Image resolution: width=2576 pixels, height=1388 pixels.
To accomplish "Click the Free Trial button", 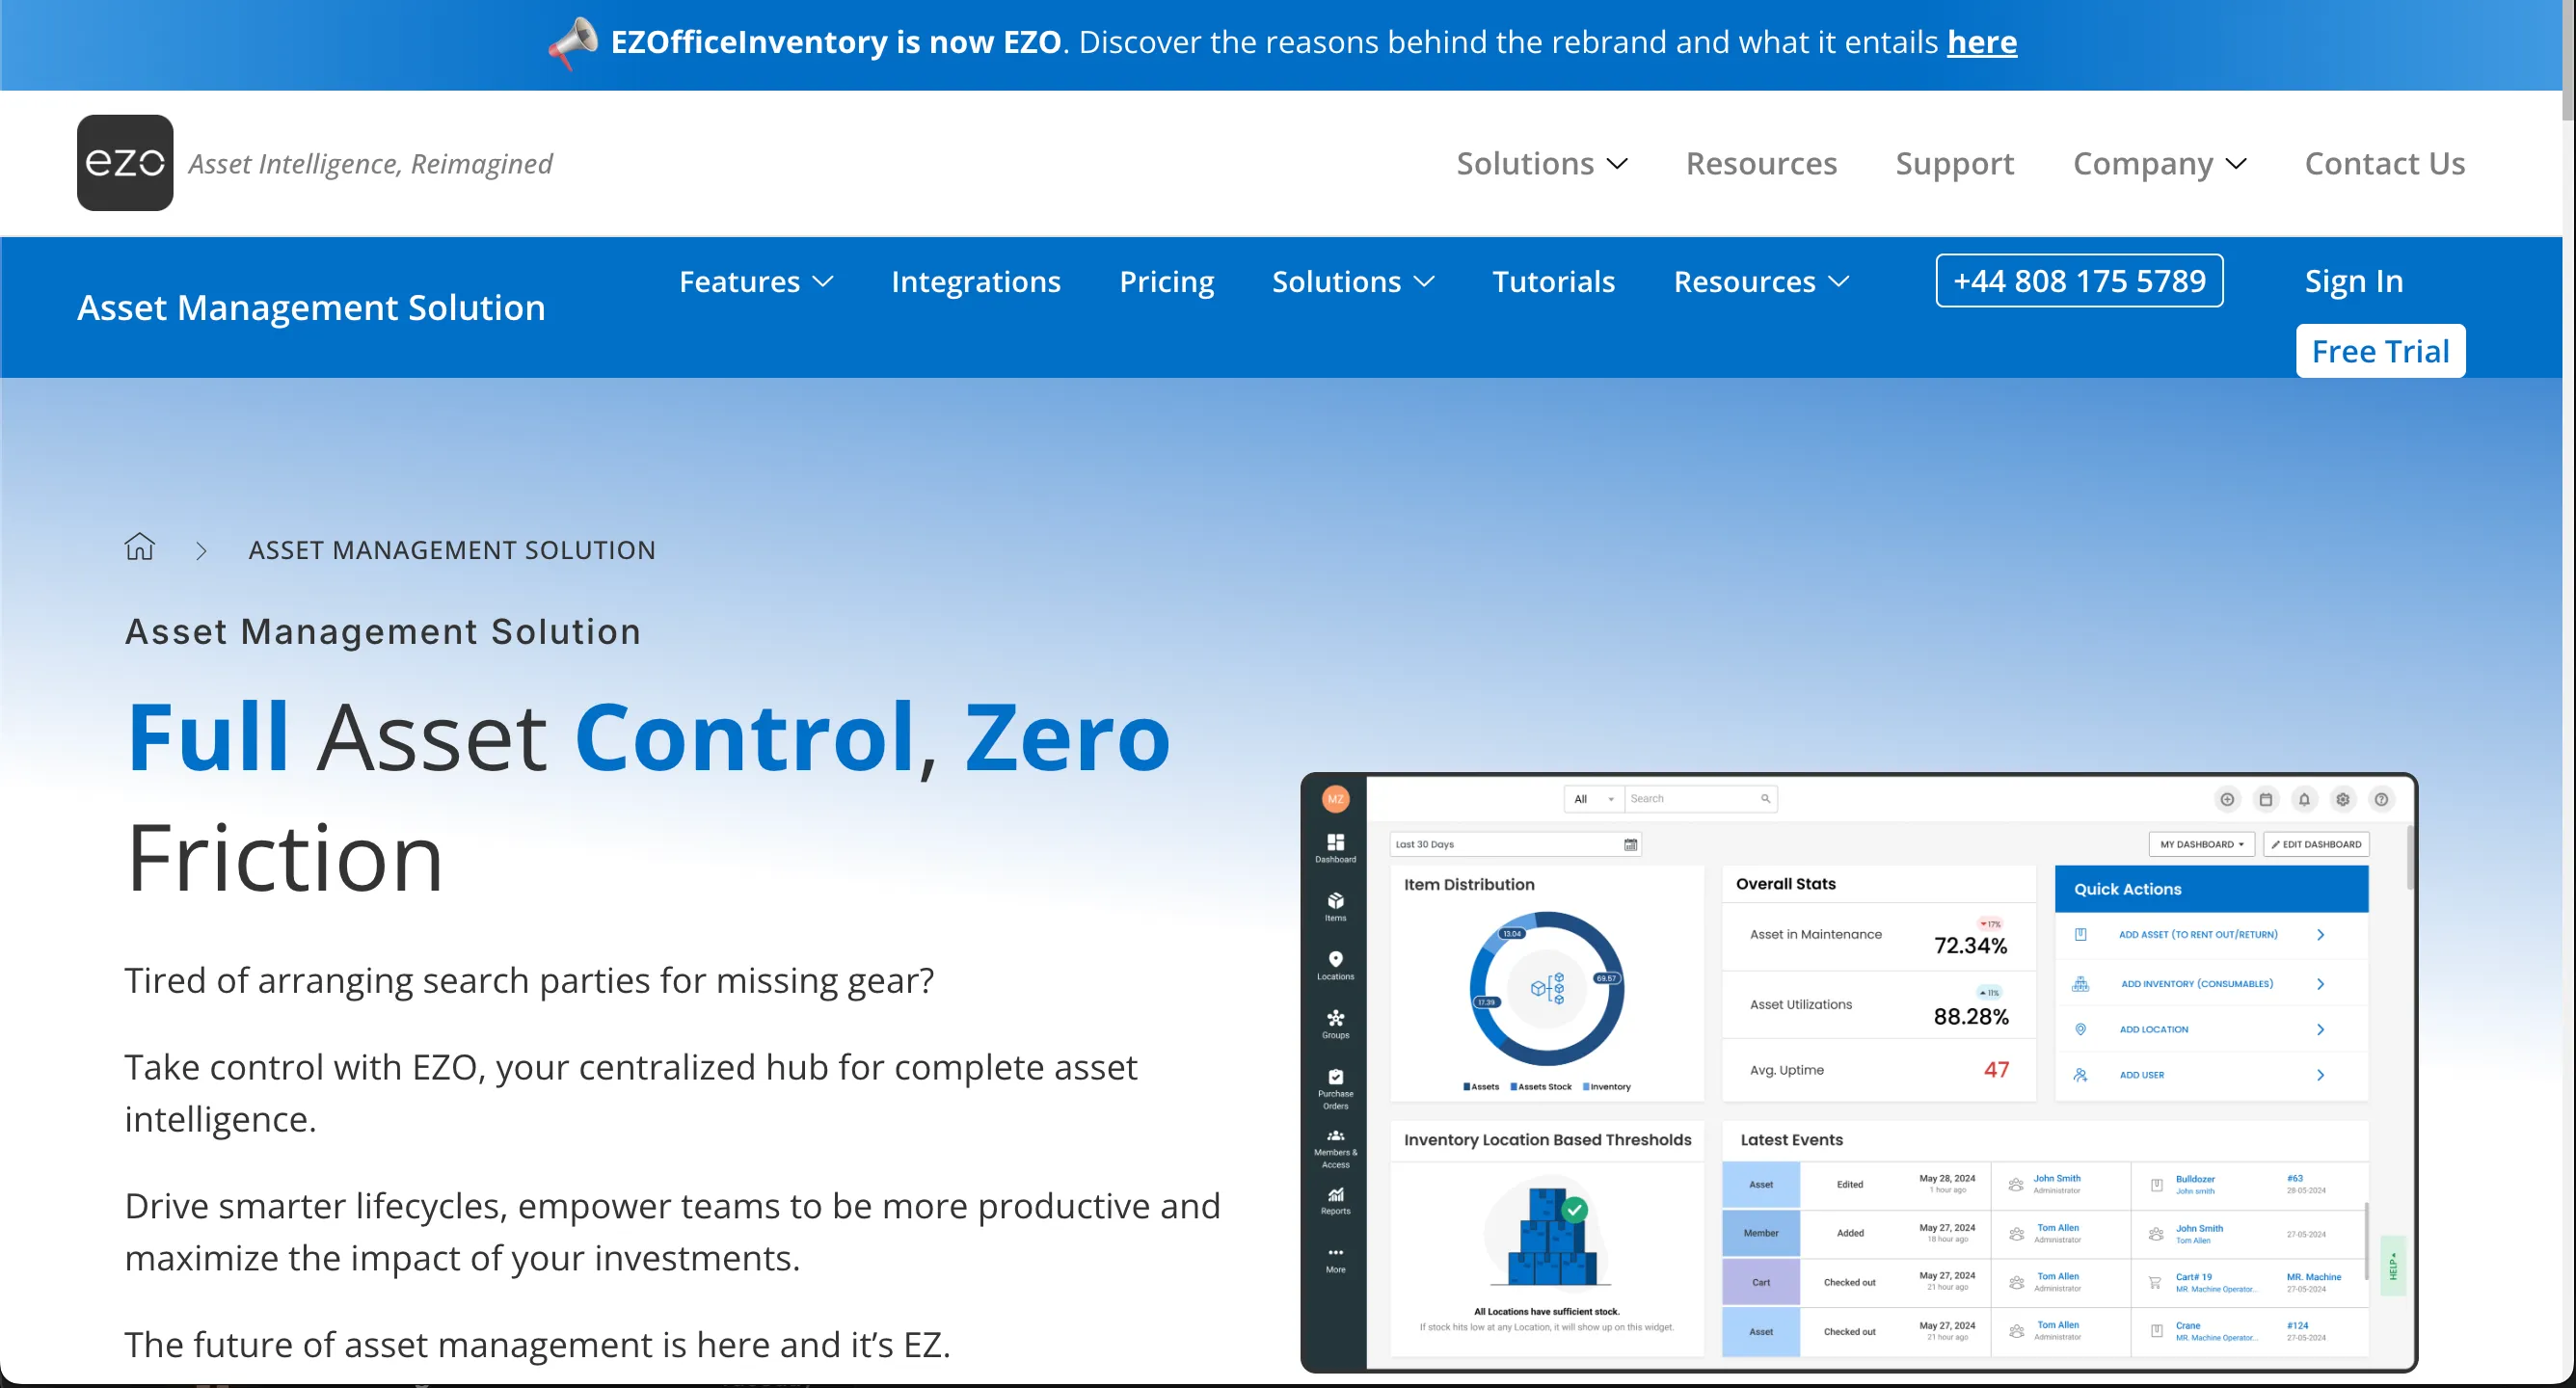I will point(2380,352).
